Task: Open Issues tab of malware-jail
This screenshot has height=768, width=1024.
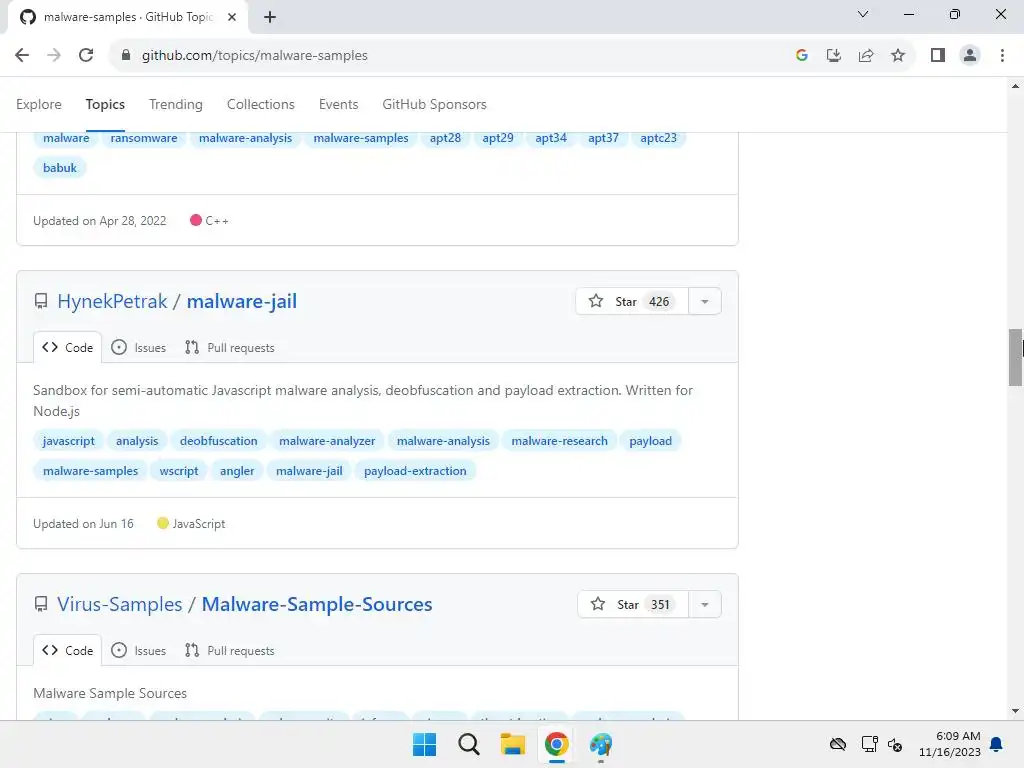Action: [x=138, y=347]
